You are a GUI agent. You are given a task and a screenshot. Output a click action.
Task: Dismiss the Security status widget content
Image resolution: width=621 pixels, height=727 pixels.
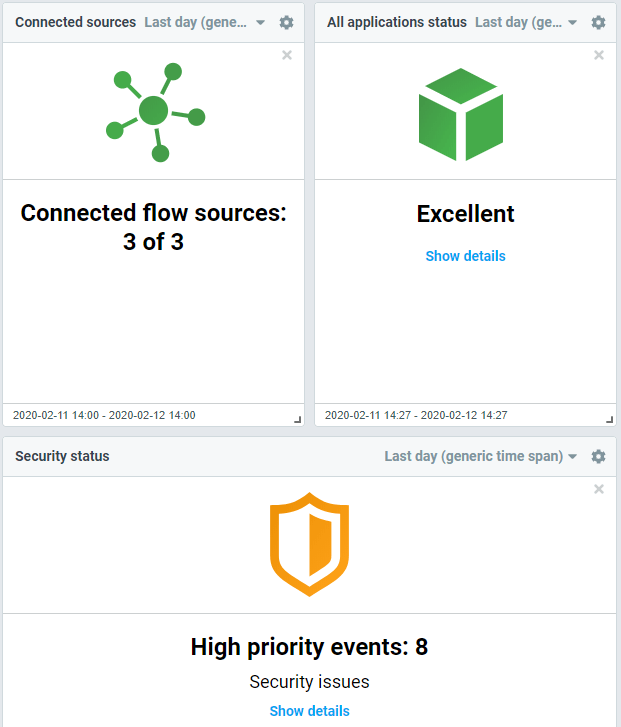(599, 489)
